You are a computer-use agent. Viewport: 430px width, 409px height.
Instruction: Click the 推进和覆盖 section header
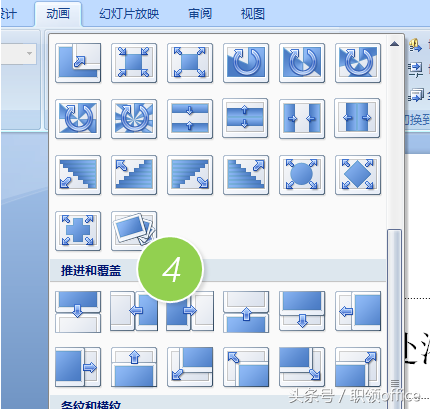91,270
